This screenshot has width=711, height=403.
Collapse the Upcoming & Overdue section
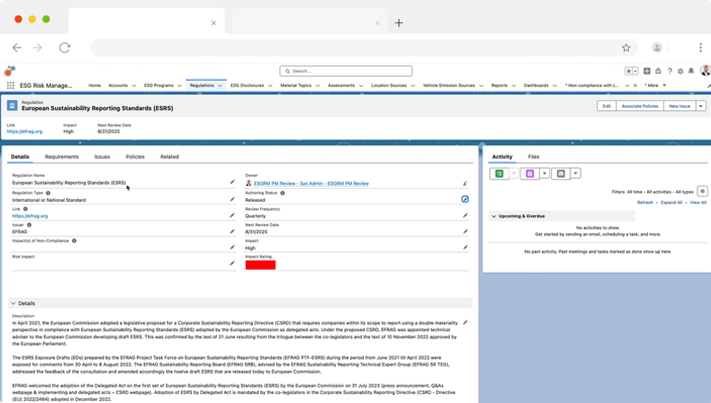[x=493, y=215]
